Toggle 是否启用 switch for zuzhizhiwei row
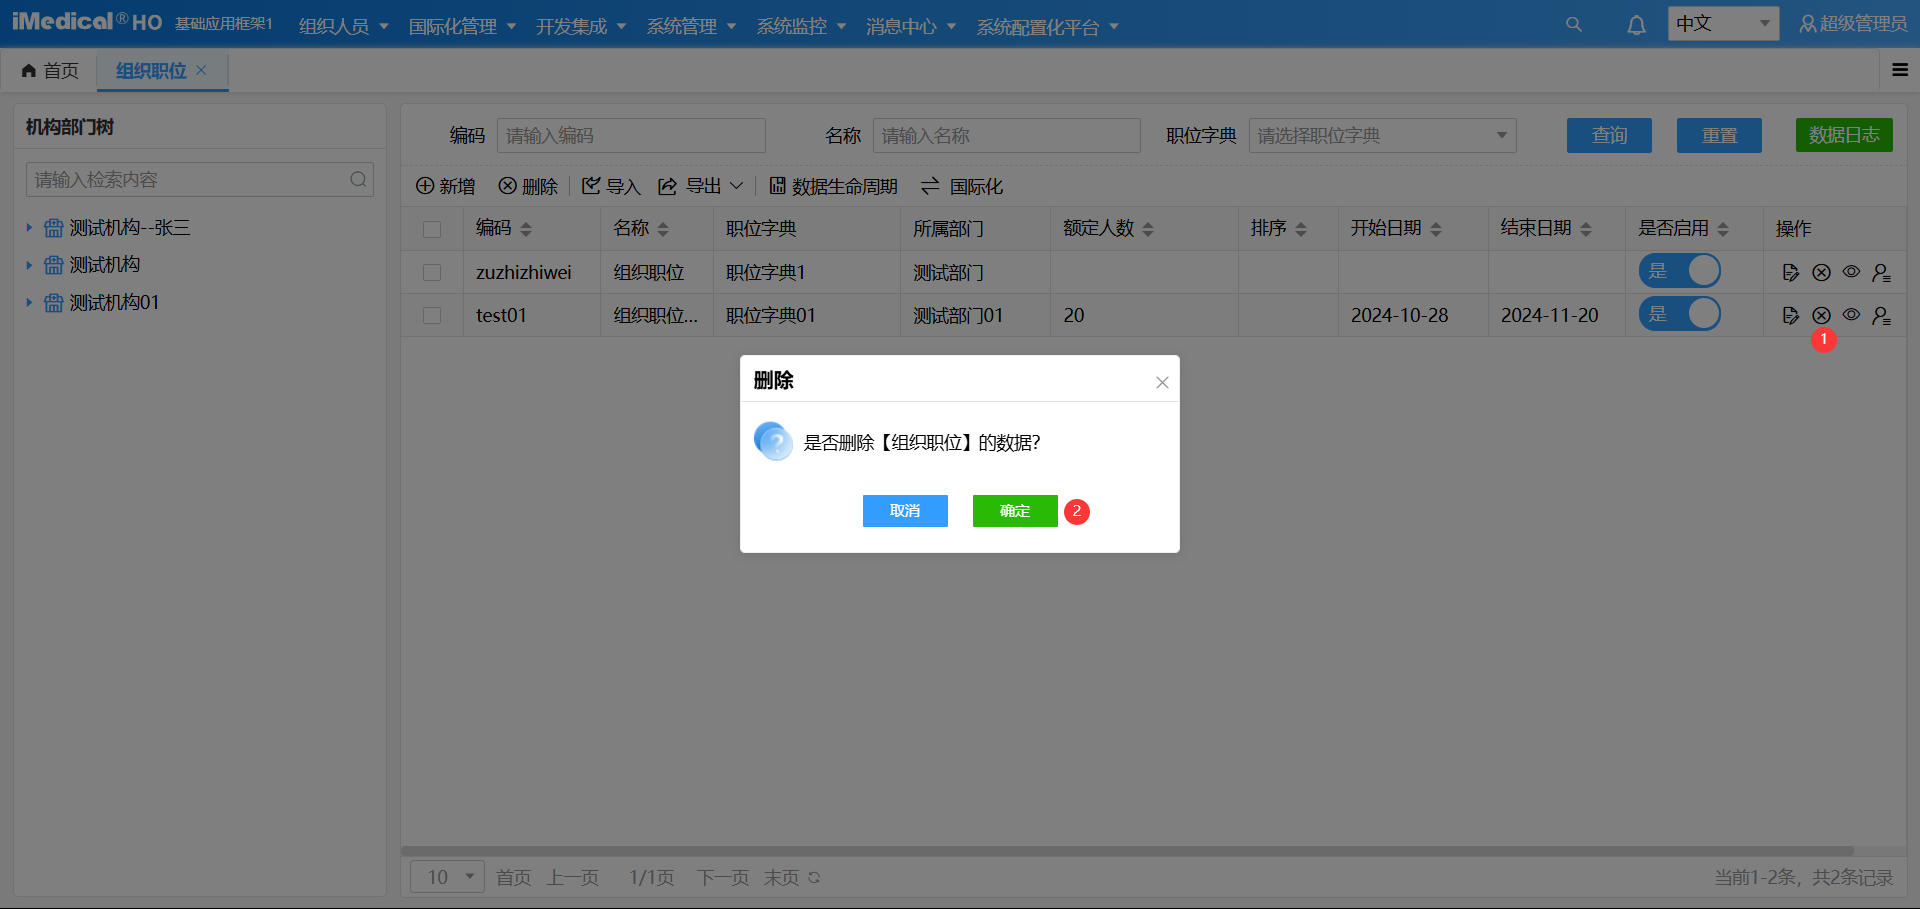The width and height of the screenshot is (1920, 909). click(x=1679, y=271)
